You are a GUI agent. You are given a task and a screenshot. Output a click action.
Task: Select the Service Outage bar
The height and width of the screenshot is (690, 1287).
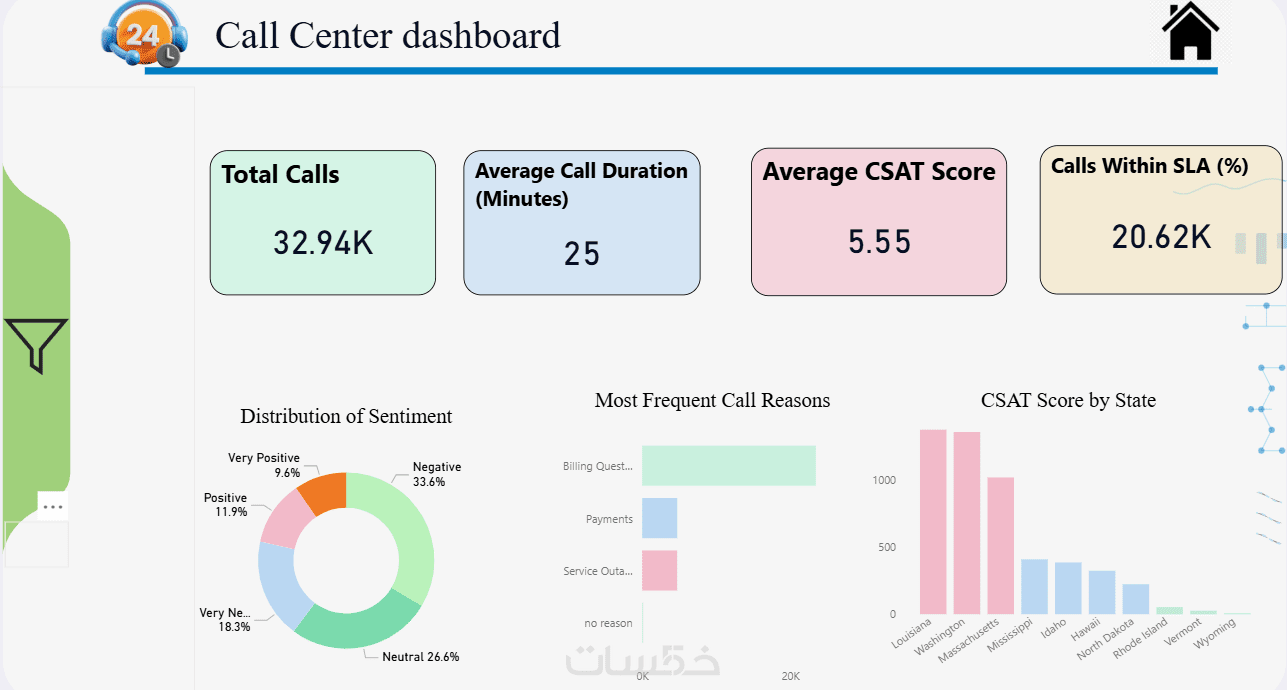[659, 570]
